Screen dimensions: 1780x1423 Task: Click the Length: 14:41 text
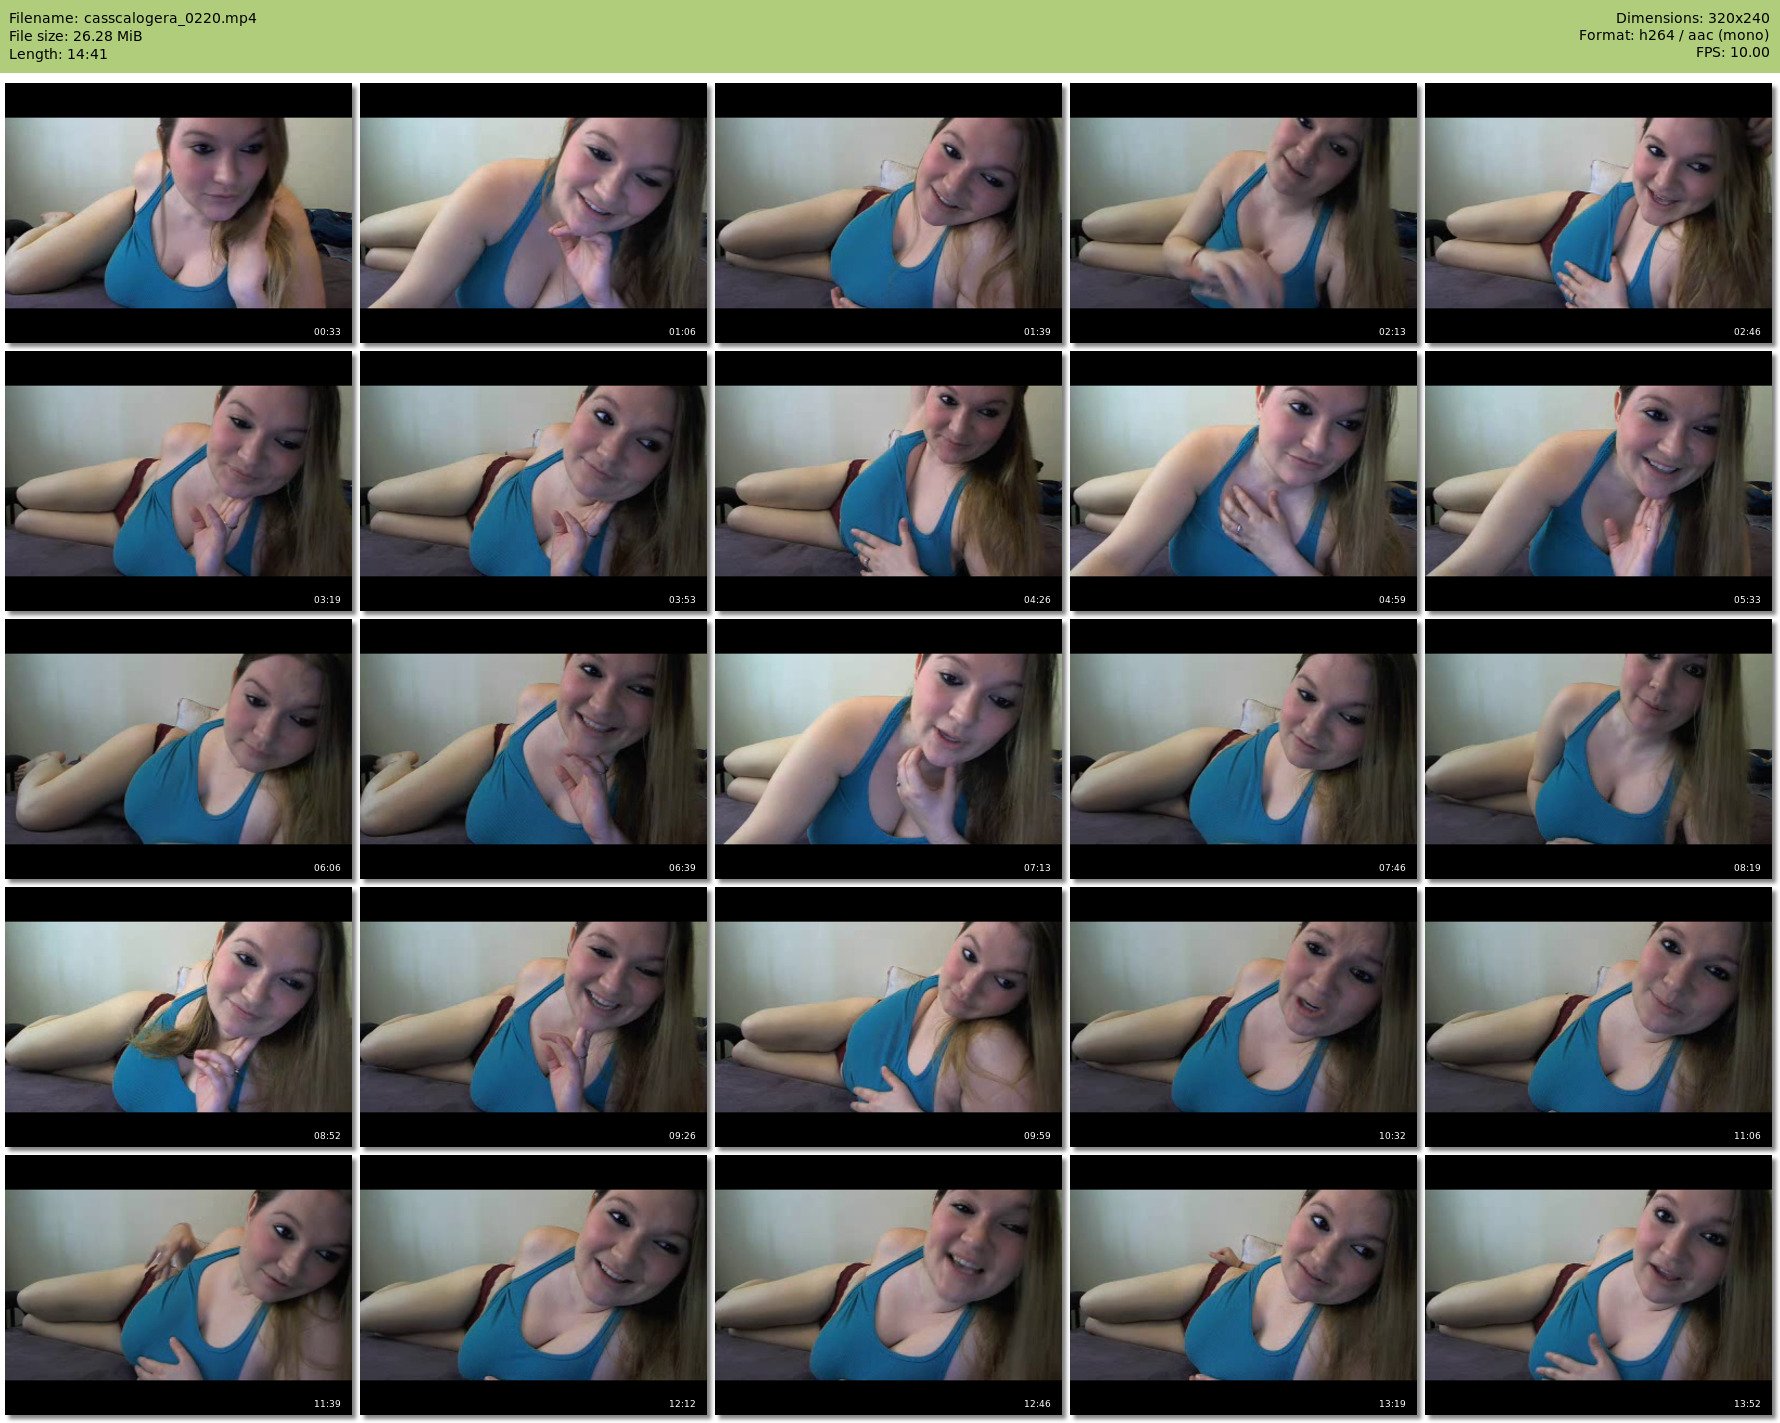click(58, 54)
